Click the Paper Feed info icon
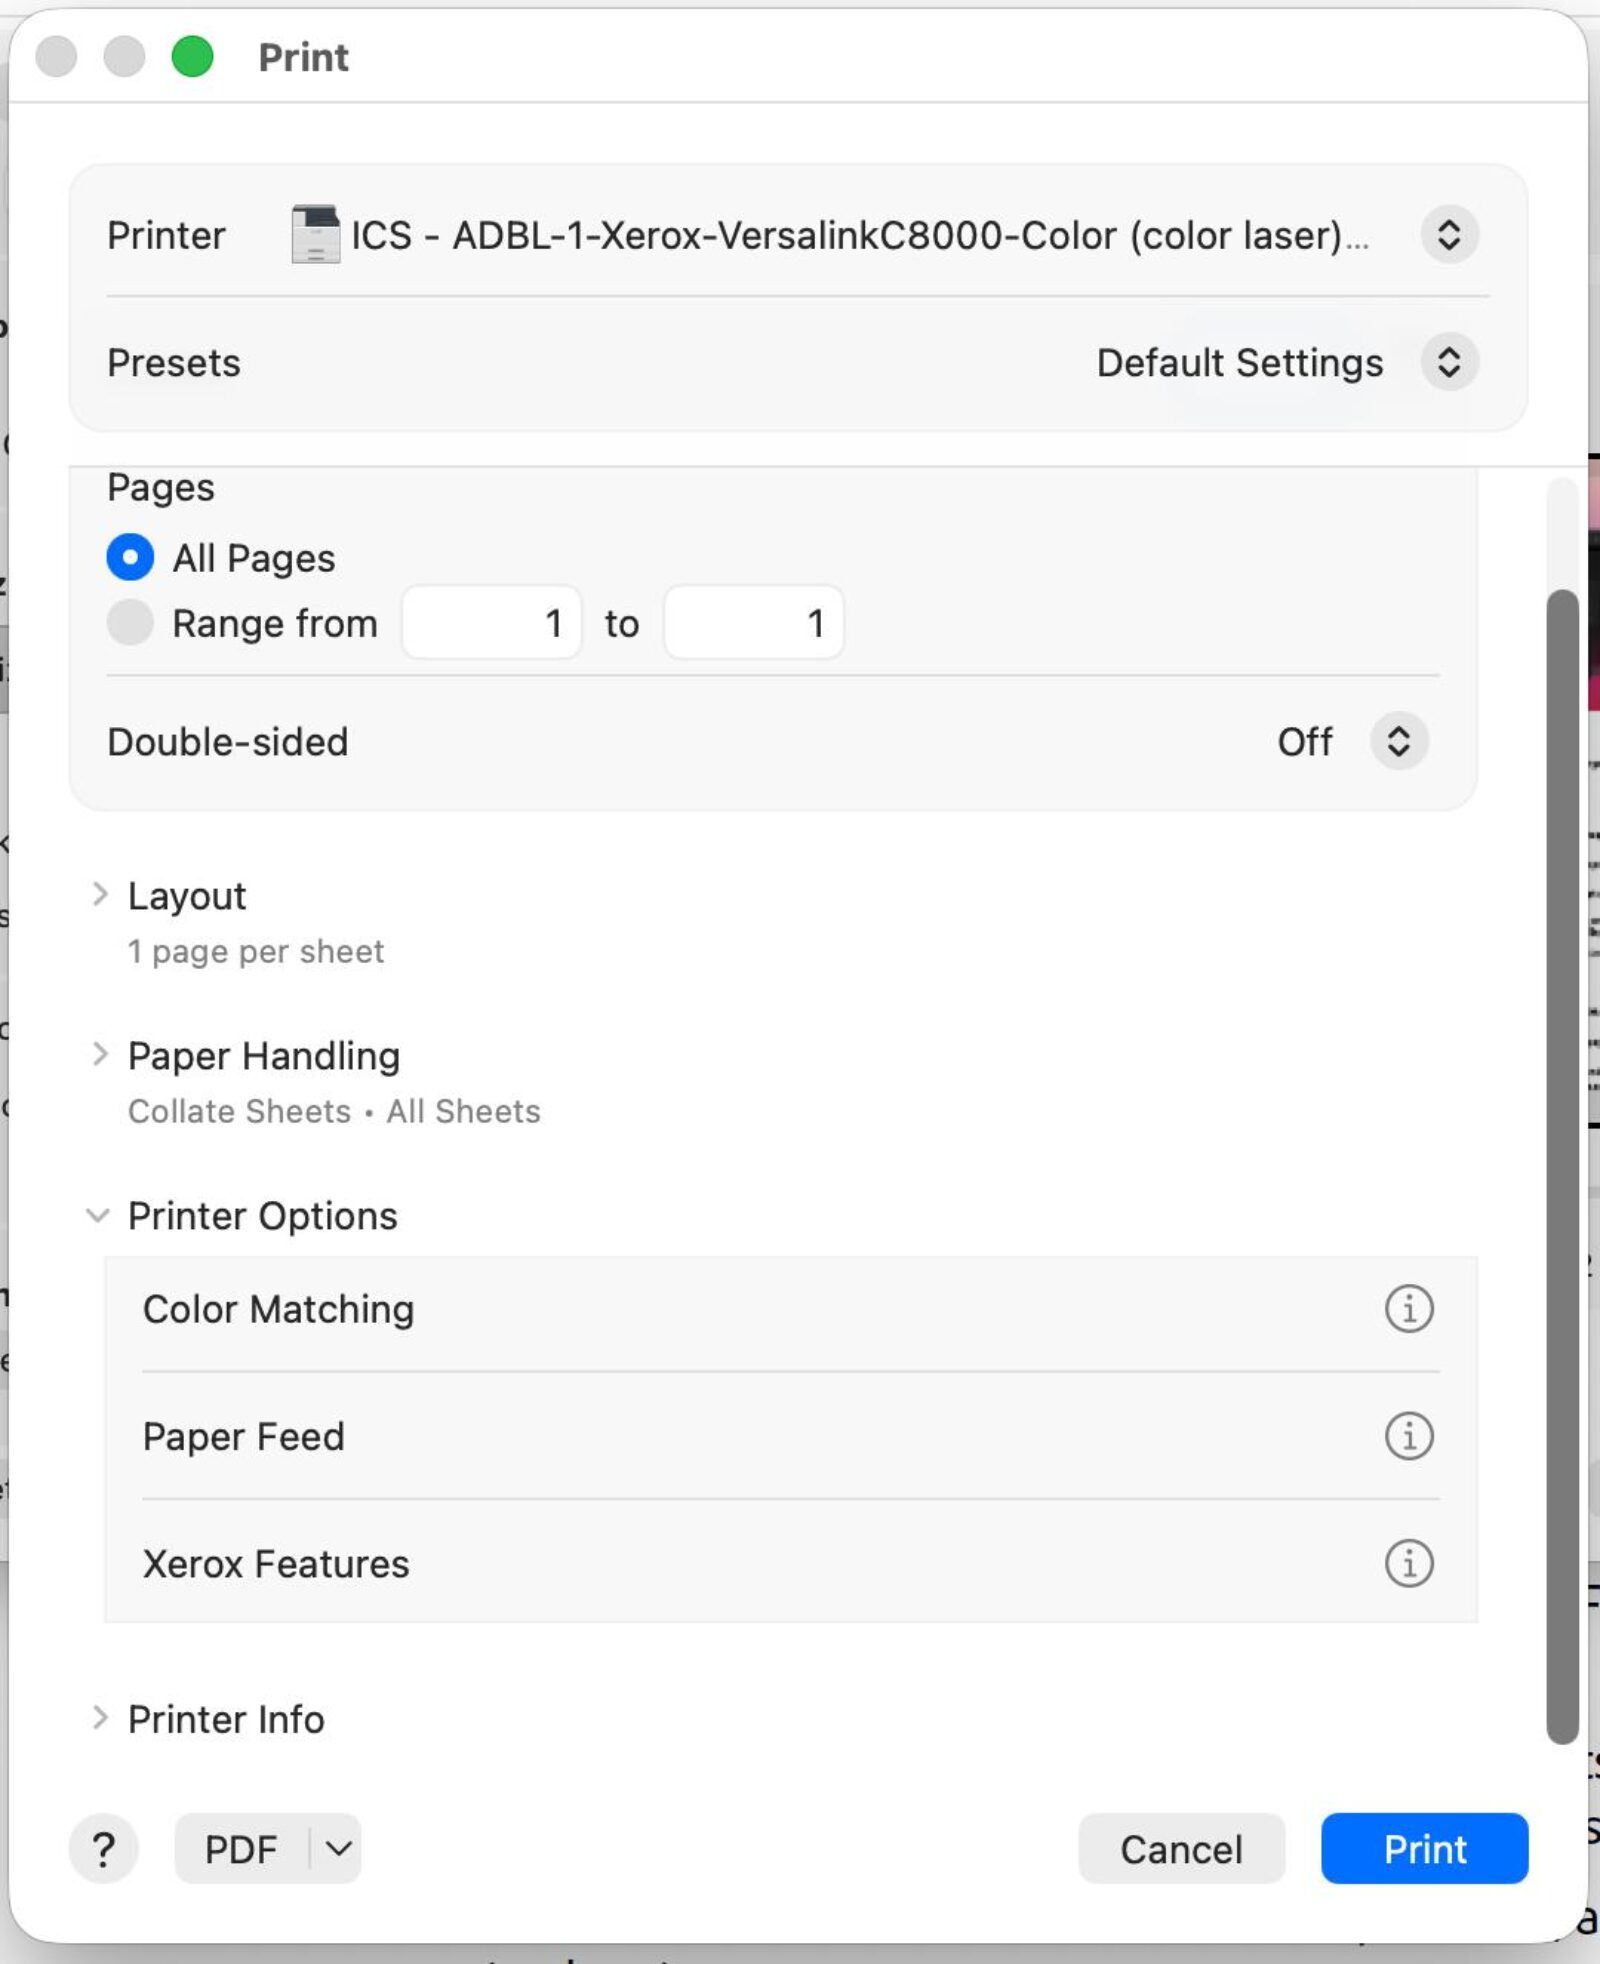The height and width of the screenshot is (1964, 1600). (1408, 1436)
